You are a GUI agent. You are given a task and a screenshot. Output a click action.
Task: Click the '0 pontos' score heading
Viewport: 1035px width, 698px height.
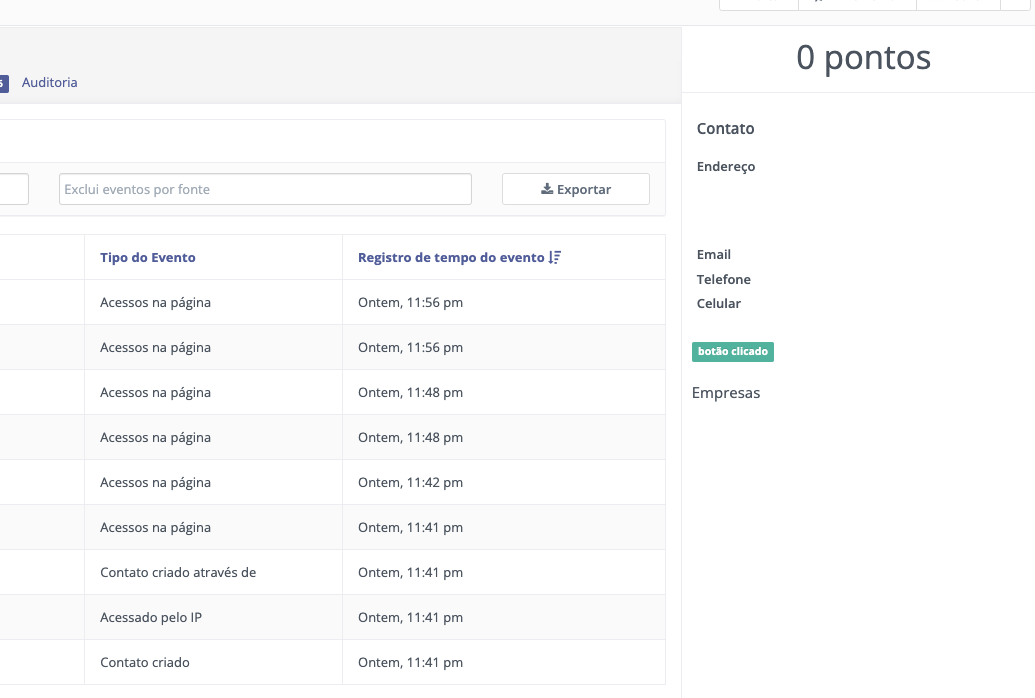pyautogui.click(x=864, y=58)
